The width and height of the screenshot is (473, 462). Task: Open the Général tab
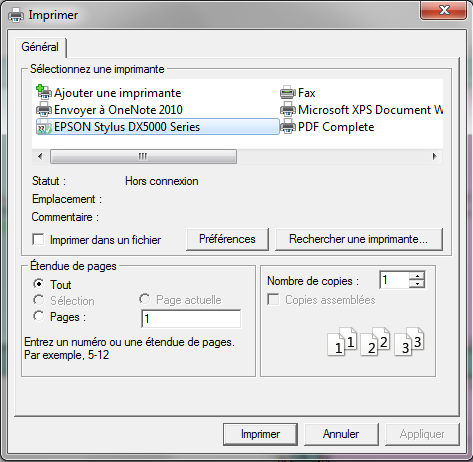(40, 47)
